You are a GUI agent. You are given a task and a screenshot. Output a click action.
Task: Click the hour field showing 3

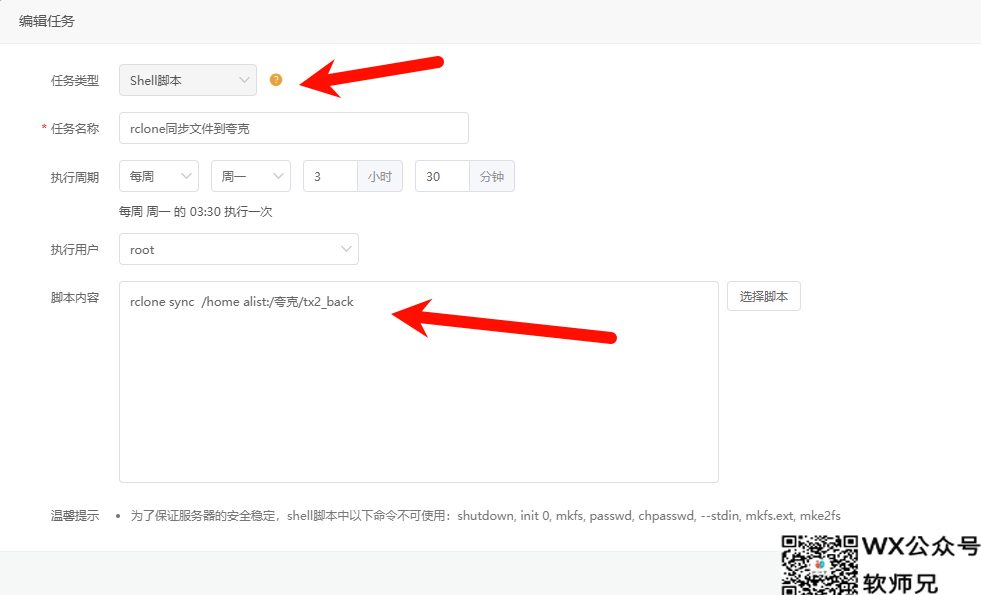pos(330,176)
